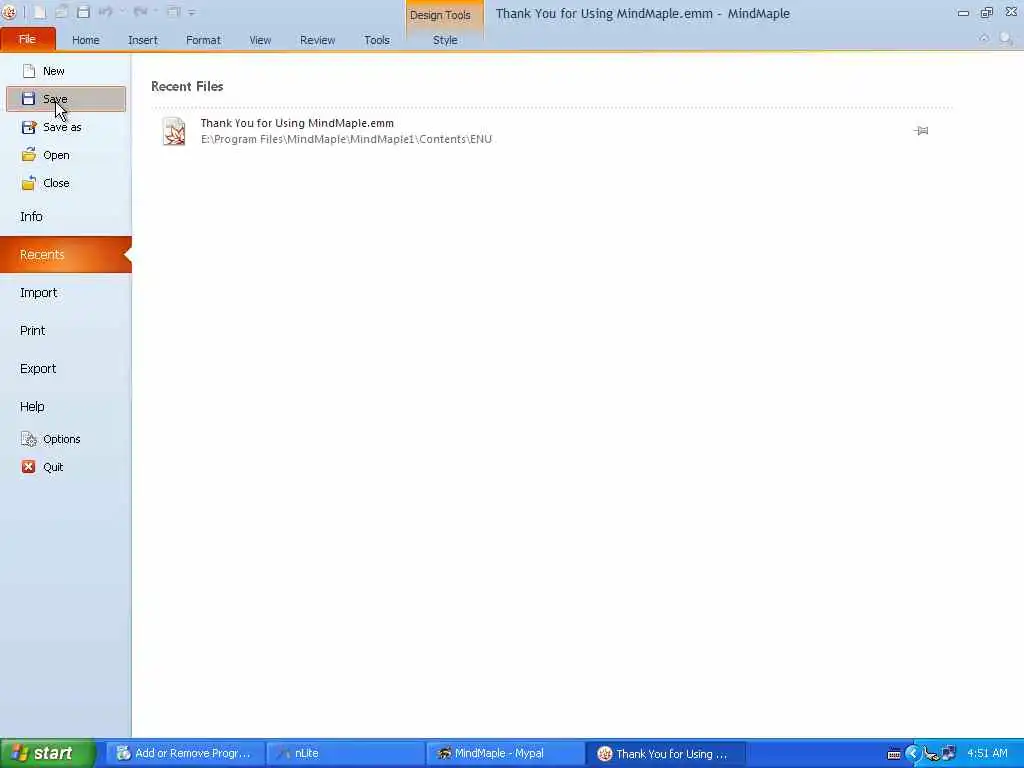Switch to the Insert tab

[x=142, y=40]
